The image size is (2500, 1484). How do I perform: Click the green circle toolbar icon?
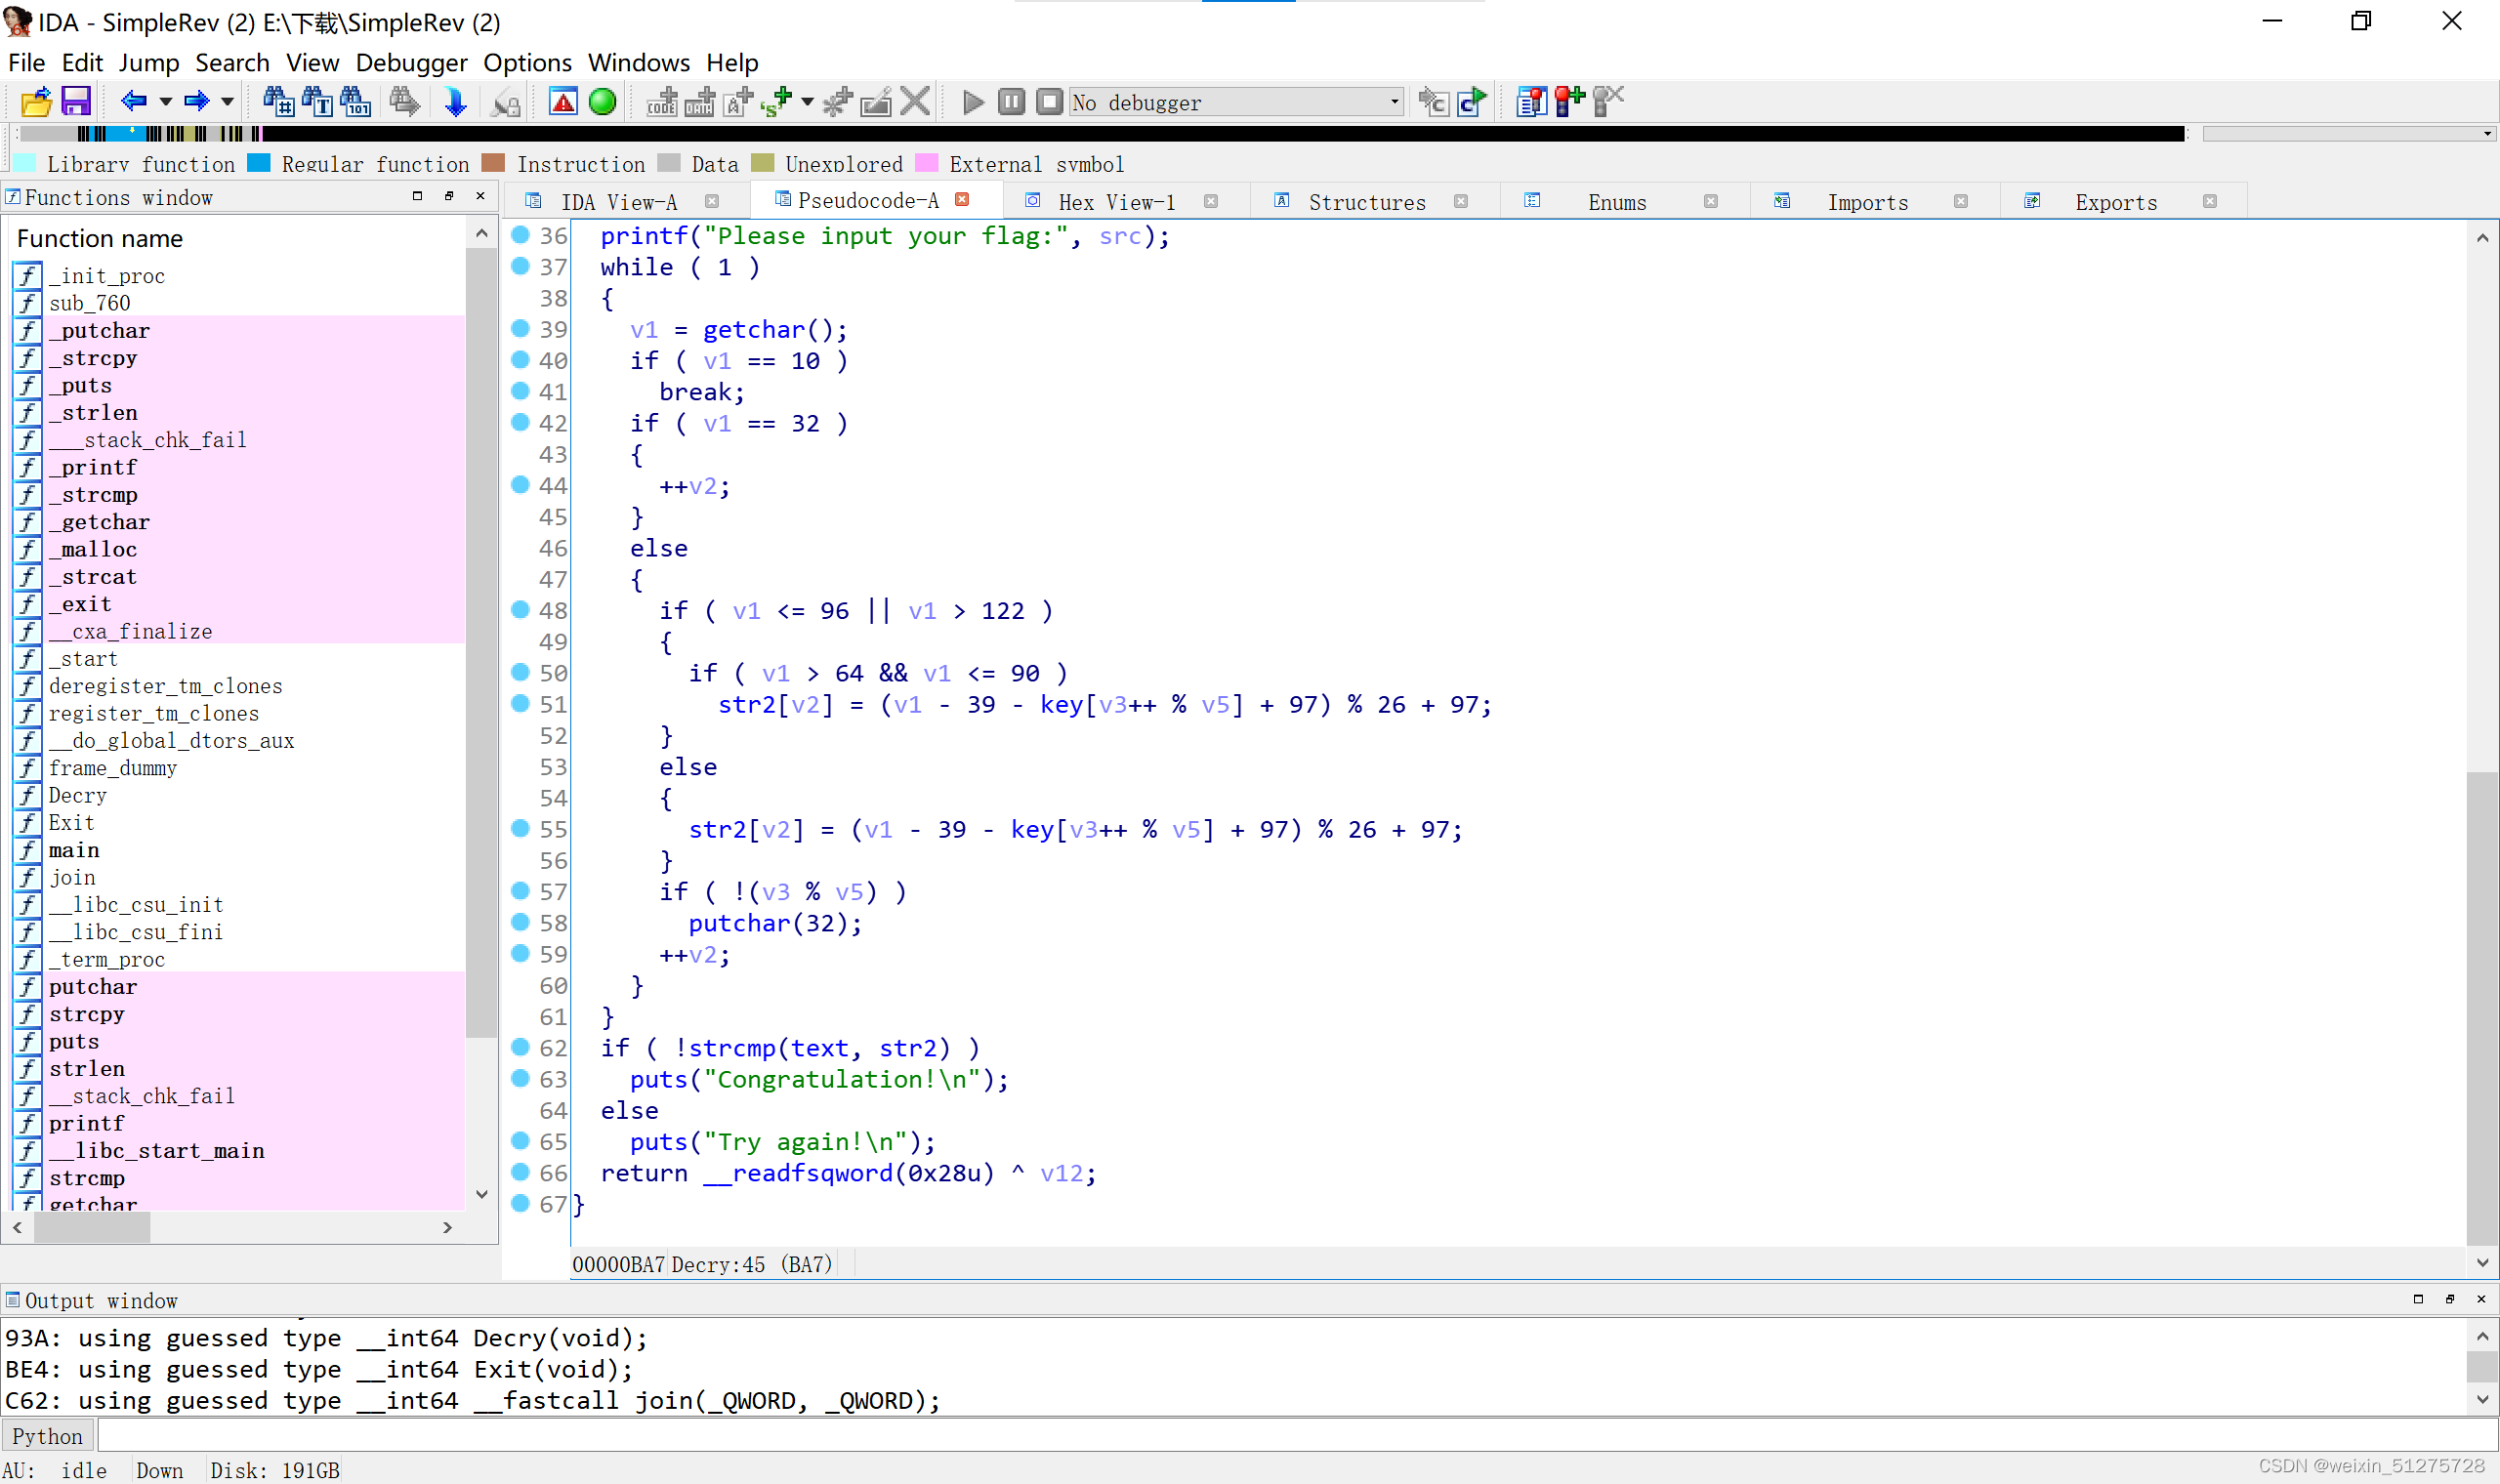pos(602,102)
